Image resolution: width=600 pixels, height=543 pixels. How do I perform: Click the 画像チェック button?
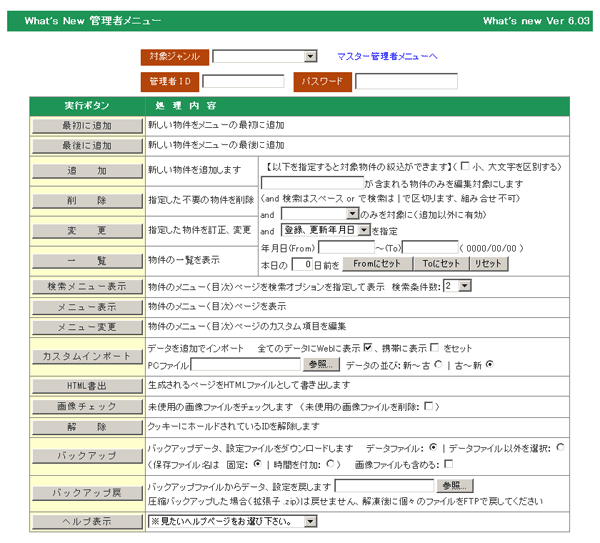pos(87,406)
